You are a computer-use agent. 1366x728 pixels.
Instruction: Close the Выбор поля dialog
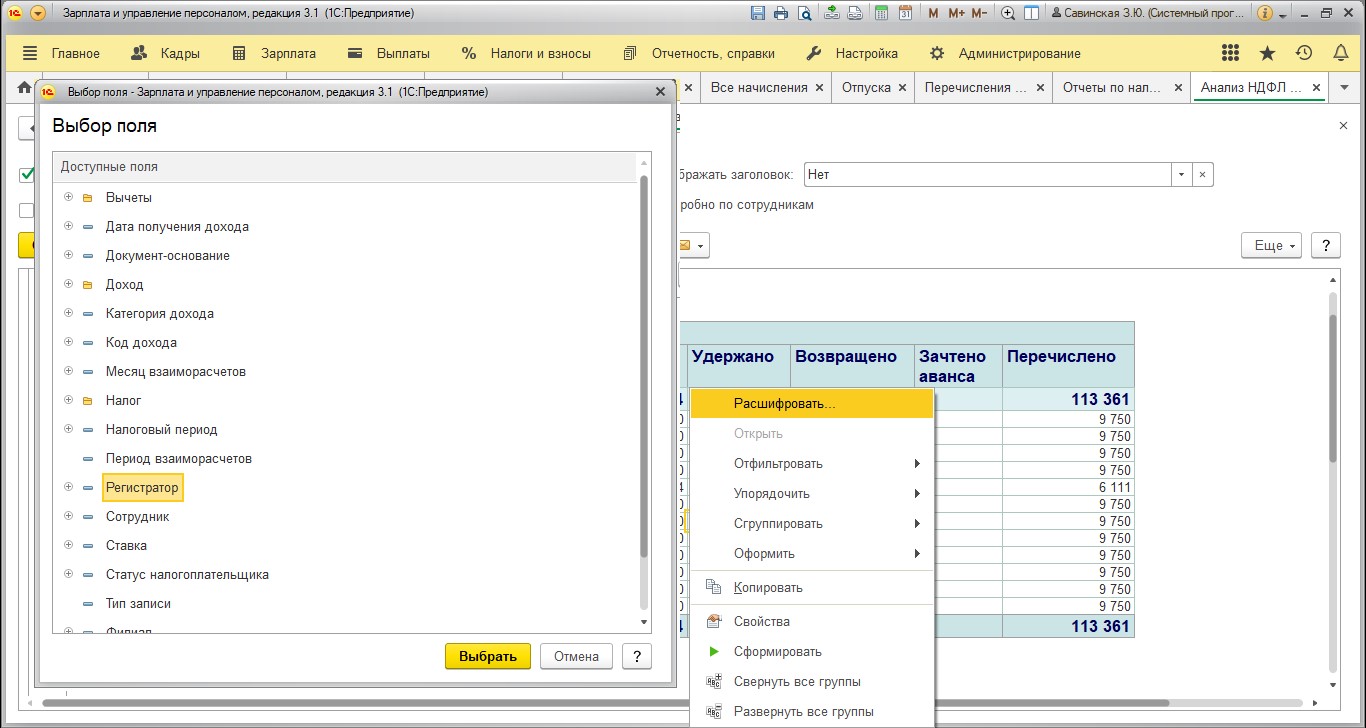[x=659, y=91]
